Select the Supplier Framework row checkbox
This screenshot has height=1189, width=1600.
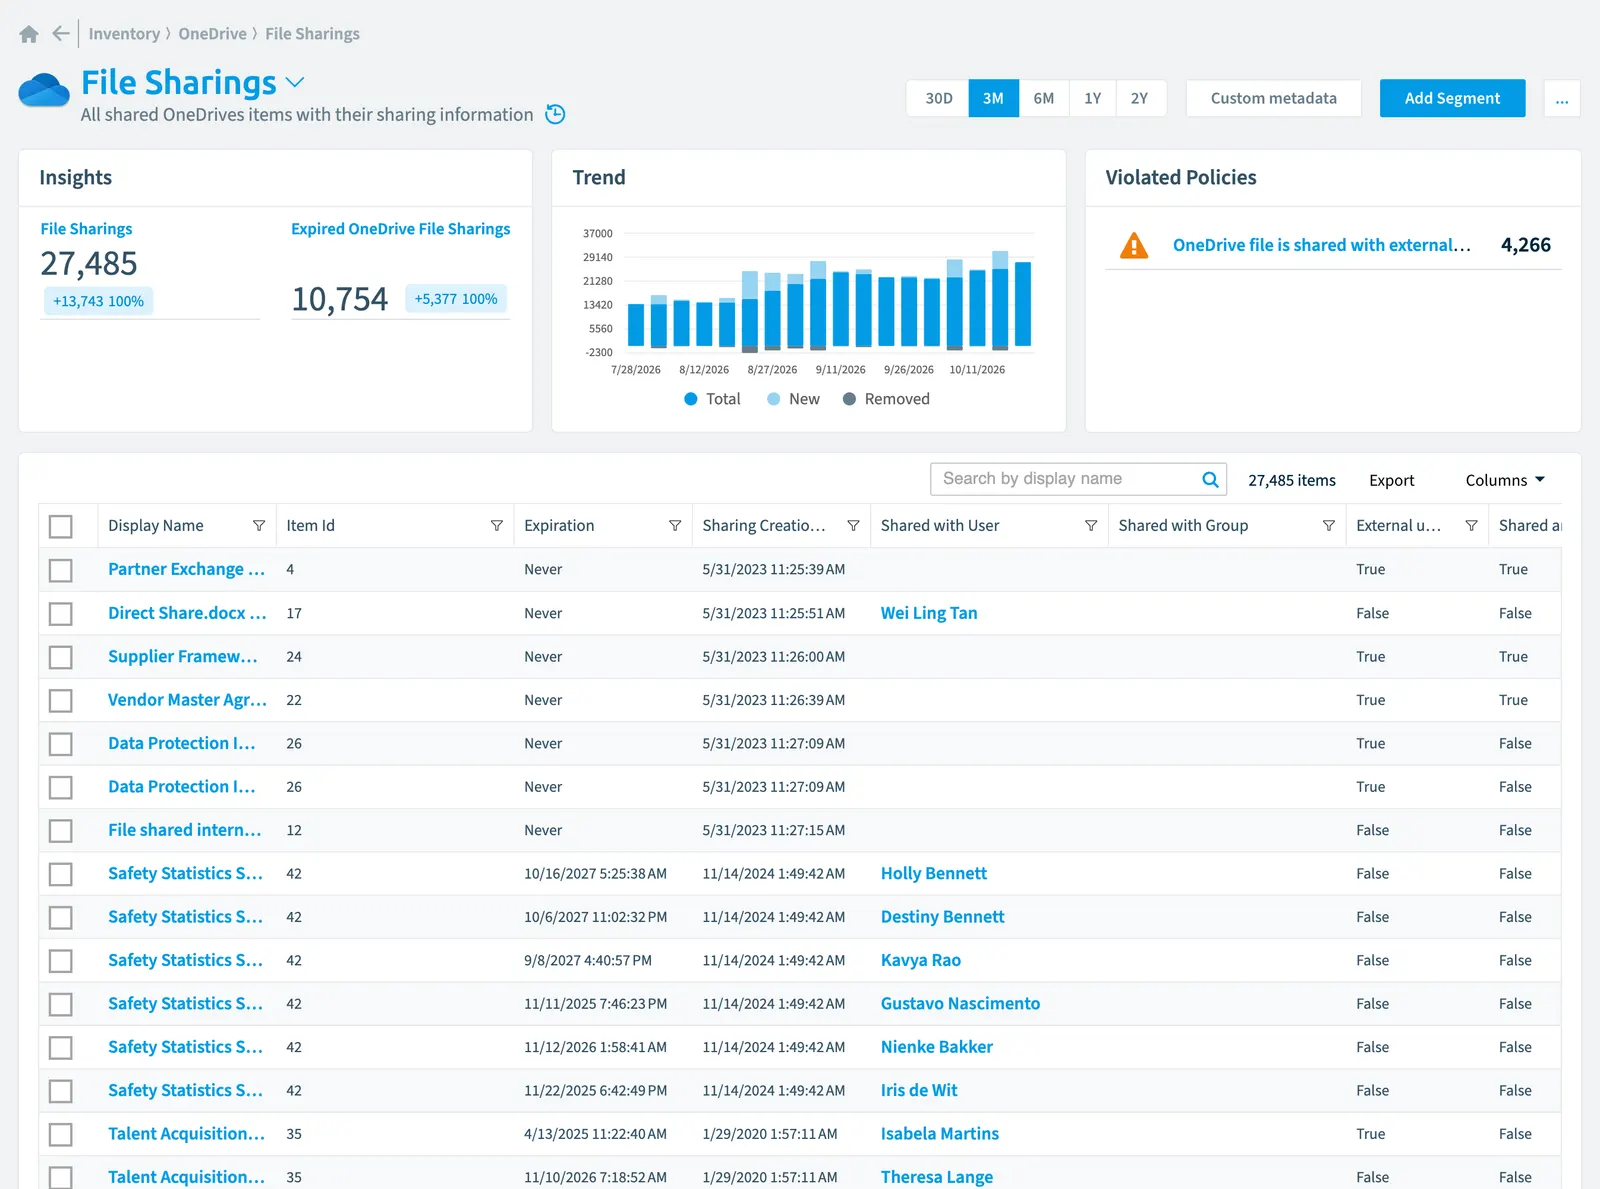tap(61, 657)
